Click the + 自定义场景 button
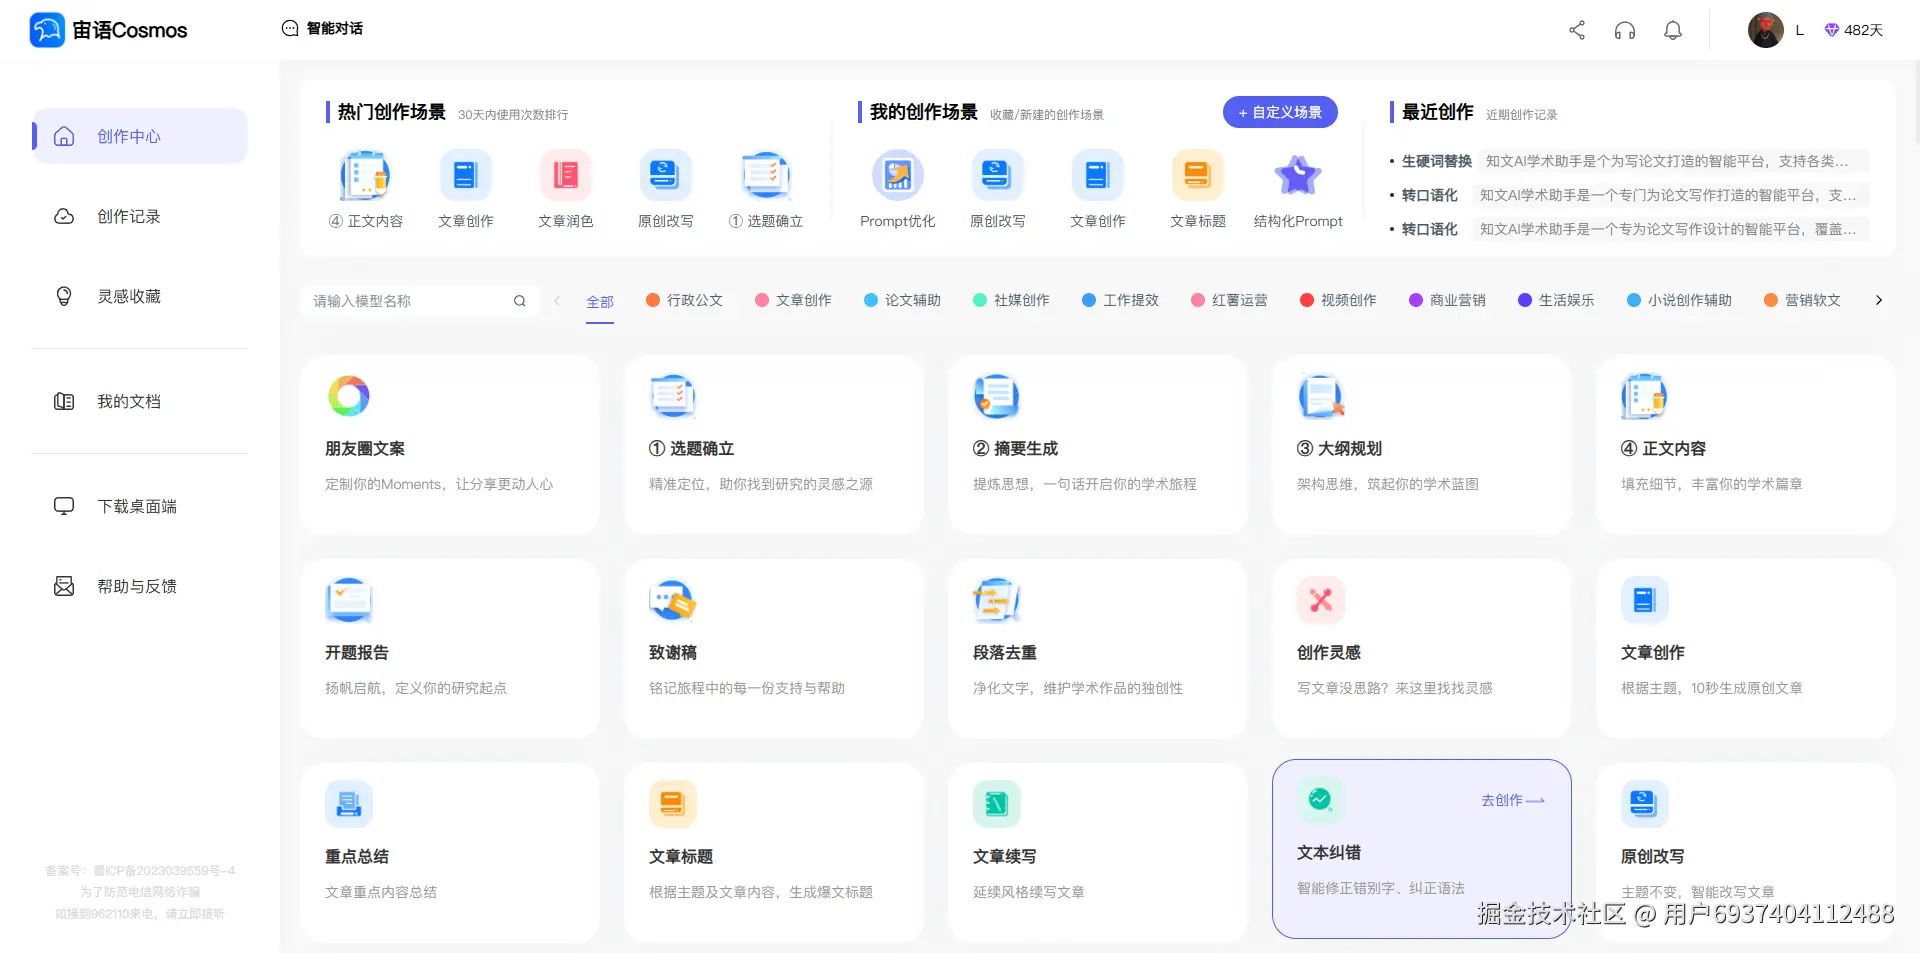 tap(1280, 112)
